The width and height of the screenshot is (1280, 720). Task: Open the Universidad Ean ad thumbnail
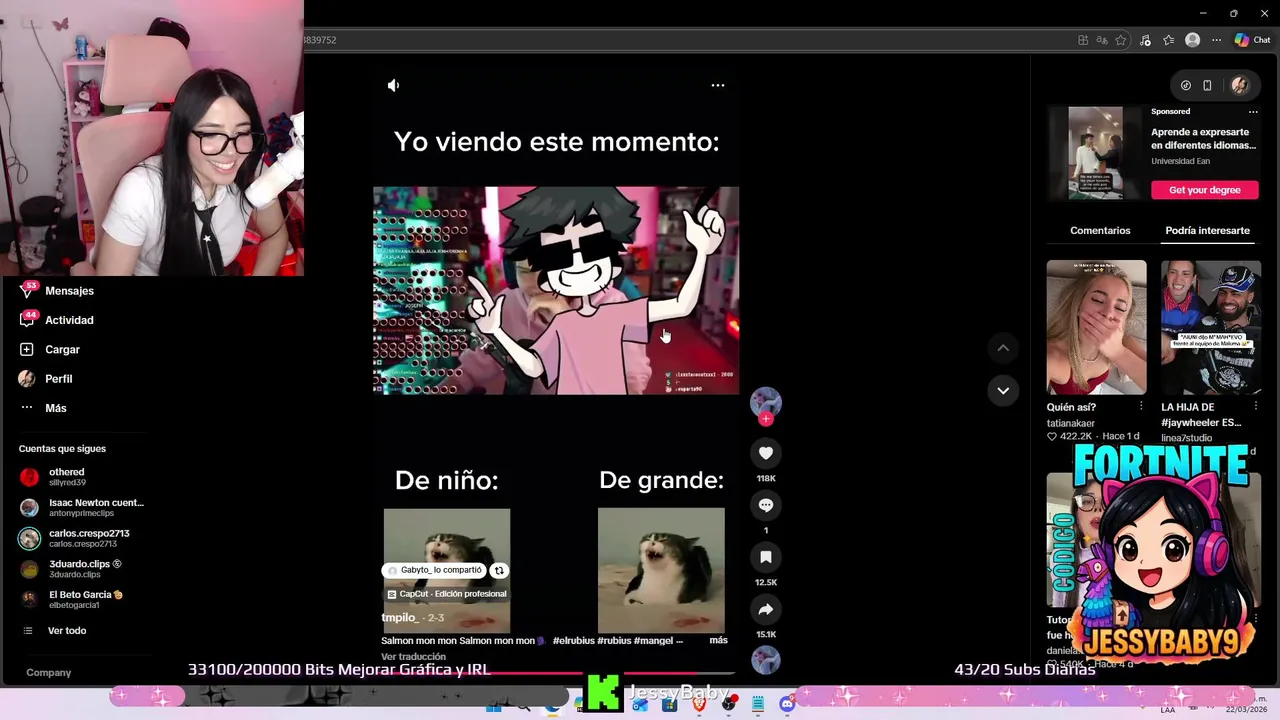pos(1095,153)
